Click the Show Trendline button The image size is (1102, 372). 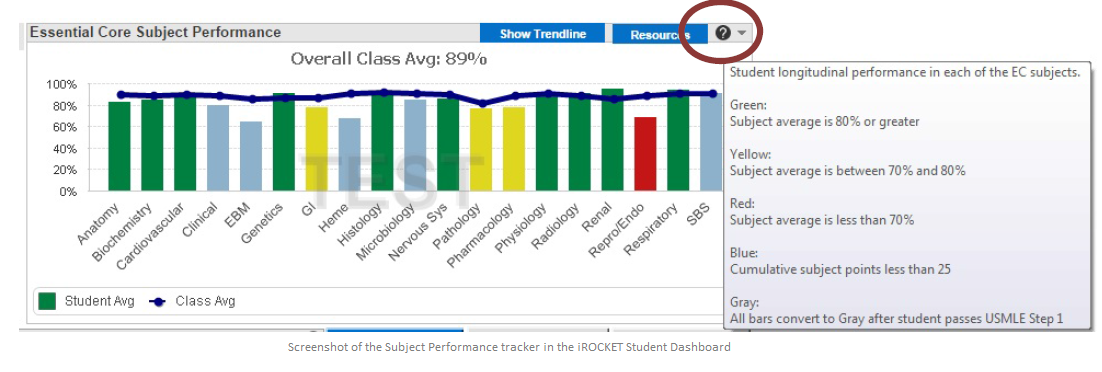543,34
